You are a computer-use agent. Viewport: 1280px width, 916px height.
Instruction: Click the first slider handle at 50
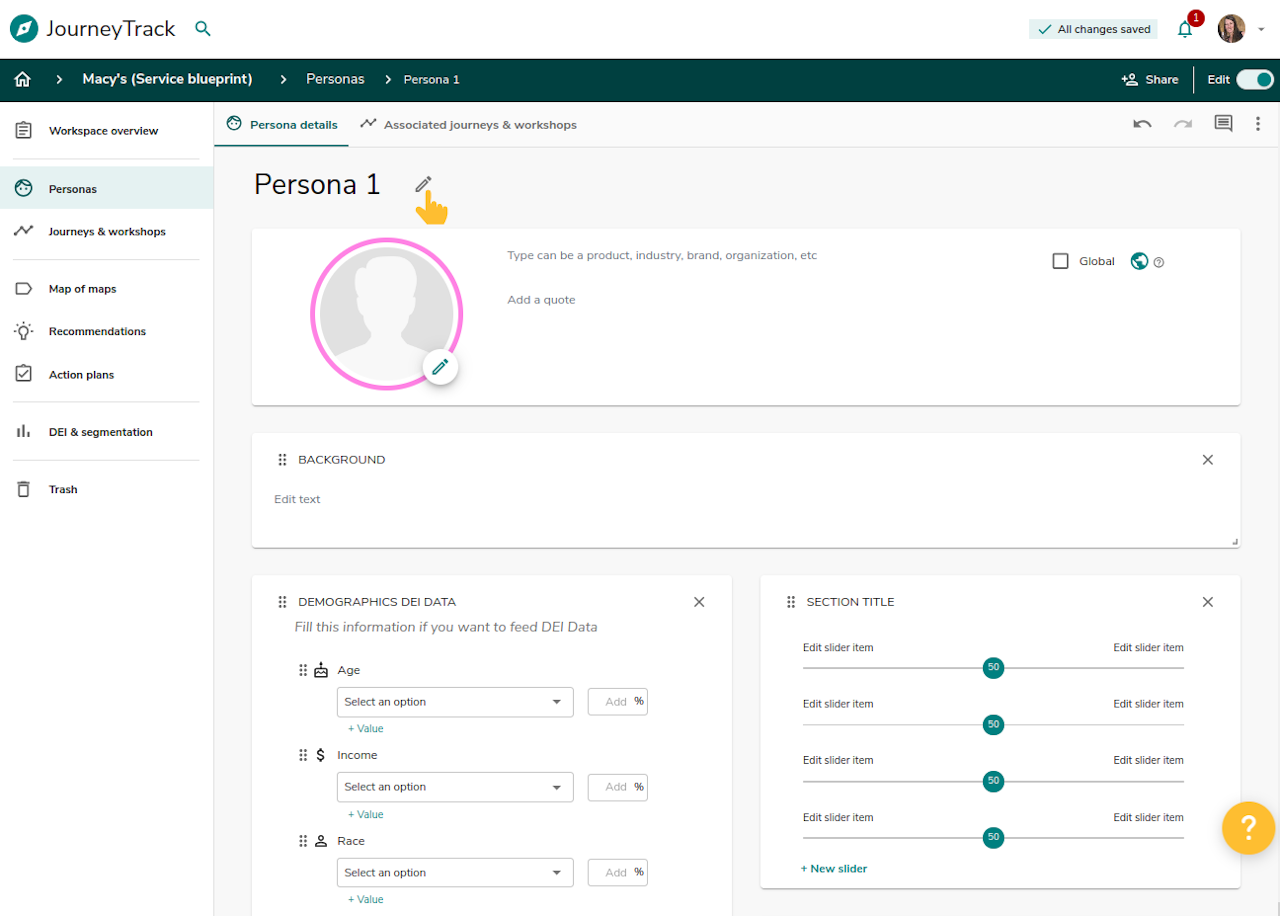click(x=993, y=667)
